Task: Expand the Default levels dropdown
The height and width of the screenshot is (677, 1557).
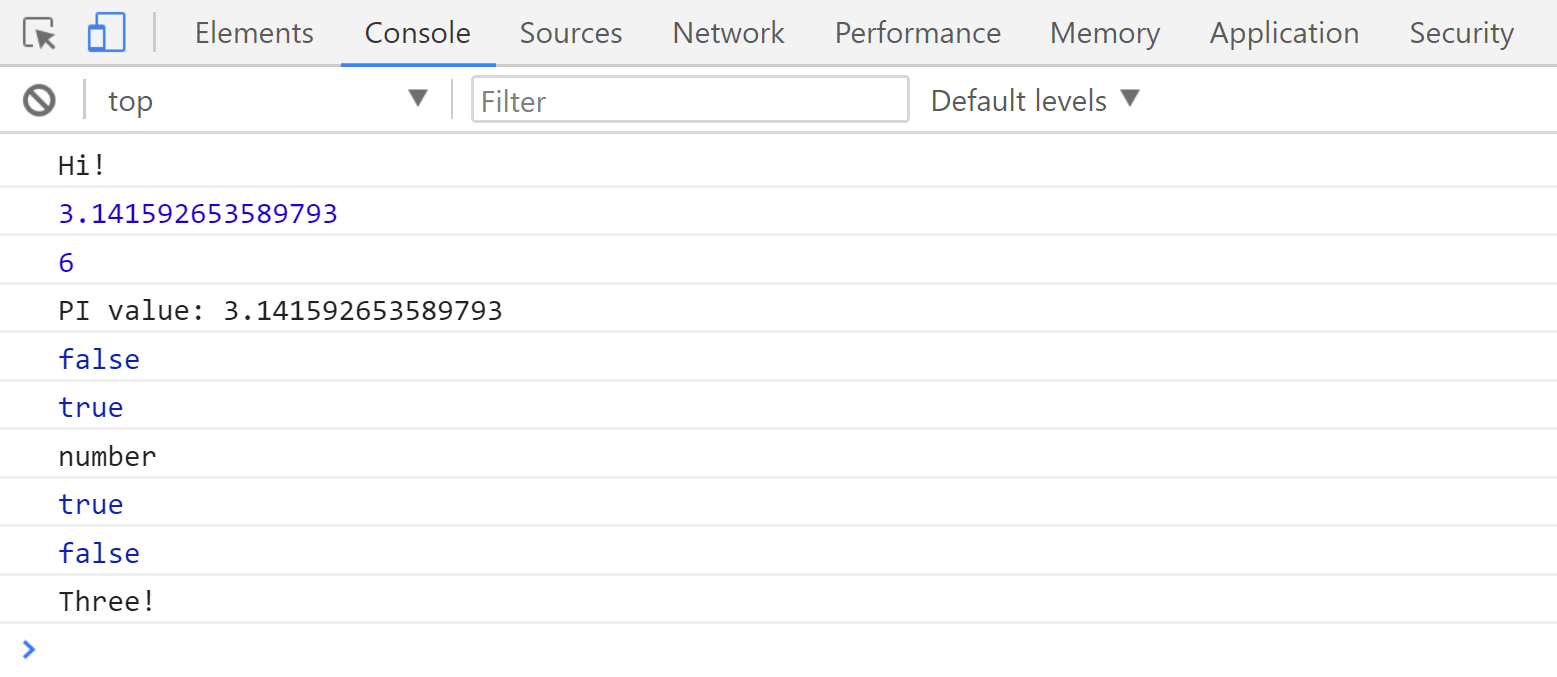Action: [x=1035, y=100]
